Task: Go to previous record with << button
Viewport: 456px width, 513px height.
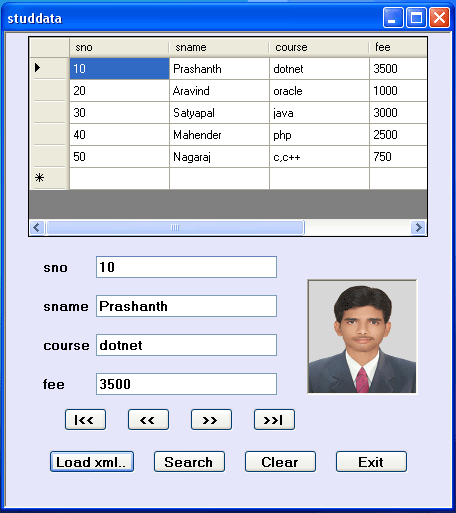Action: pos(148,420)
